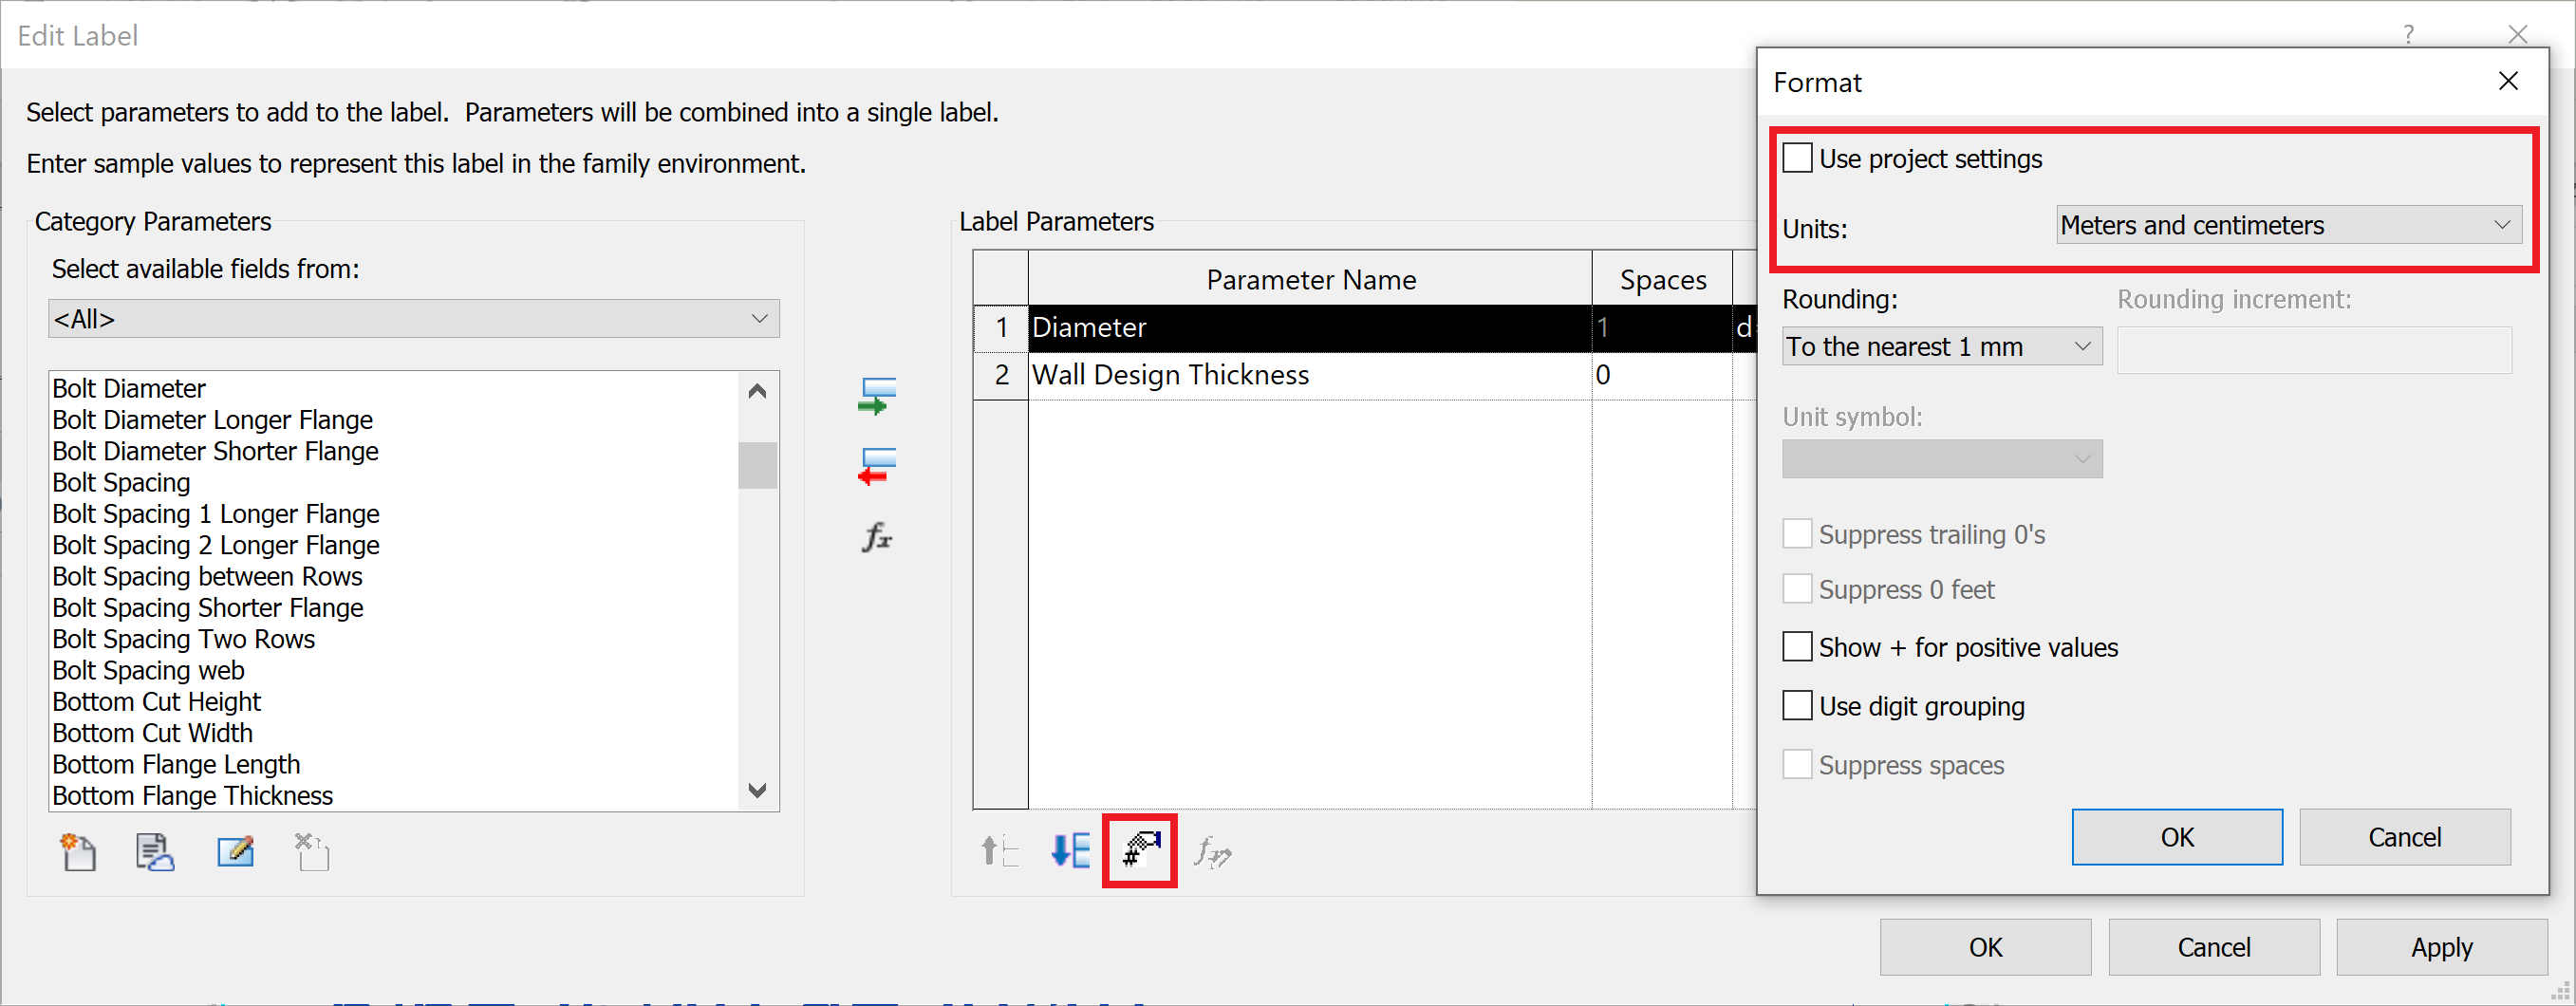This screenshot has width=2576, height=1006.
Task: Open the Rounding dropdown
Action: (x=1940, y=346)
